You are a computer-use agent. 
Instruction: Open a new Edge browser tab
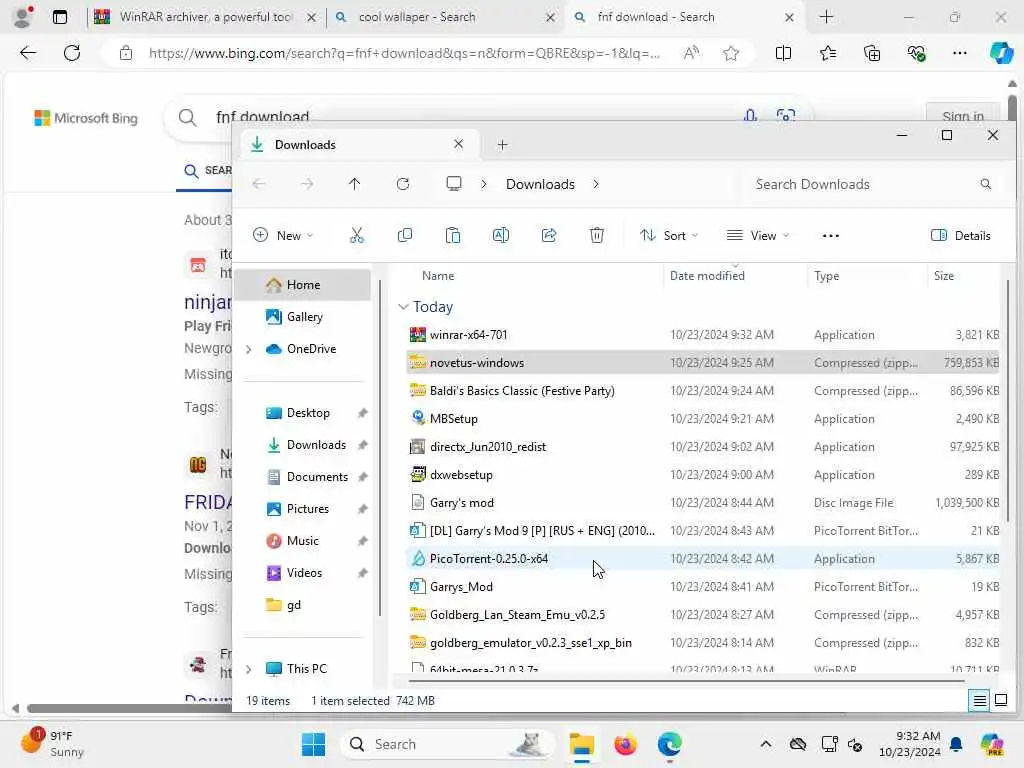tap(826, 17)
